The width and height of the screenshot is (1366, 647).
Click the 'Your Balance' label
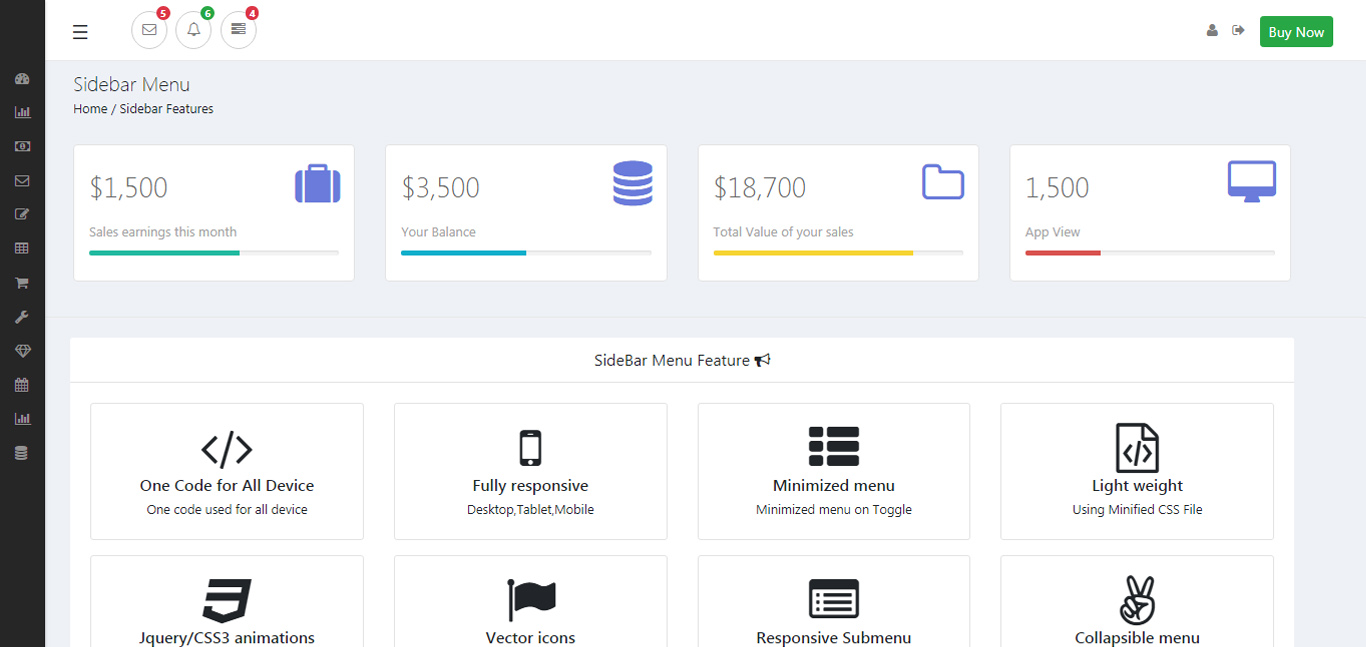(x=438, y=232)
